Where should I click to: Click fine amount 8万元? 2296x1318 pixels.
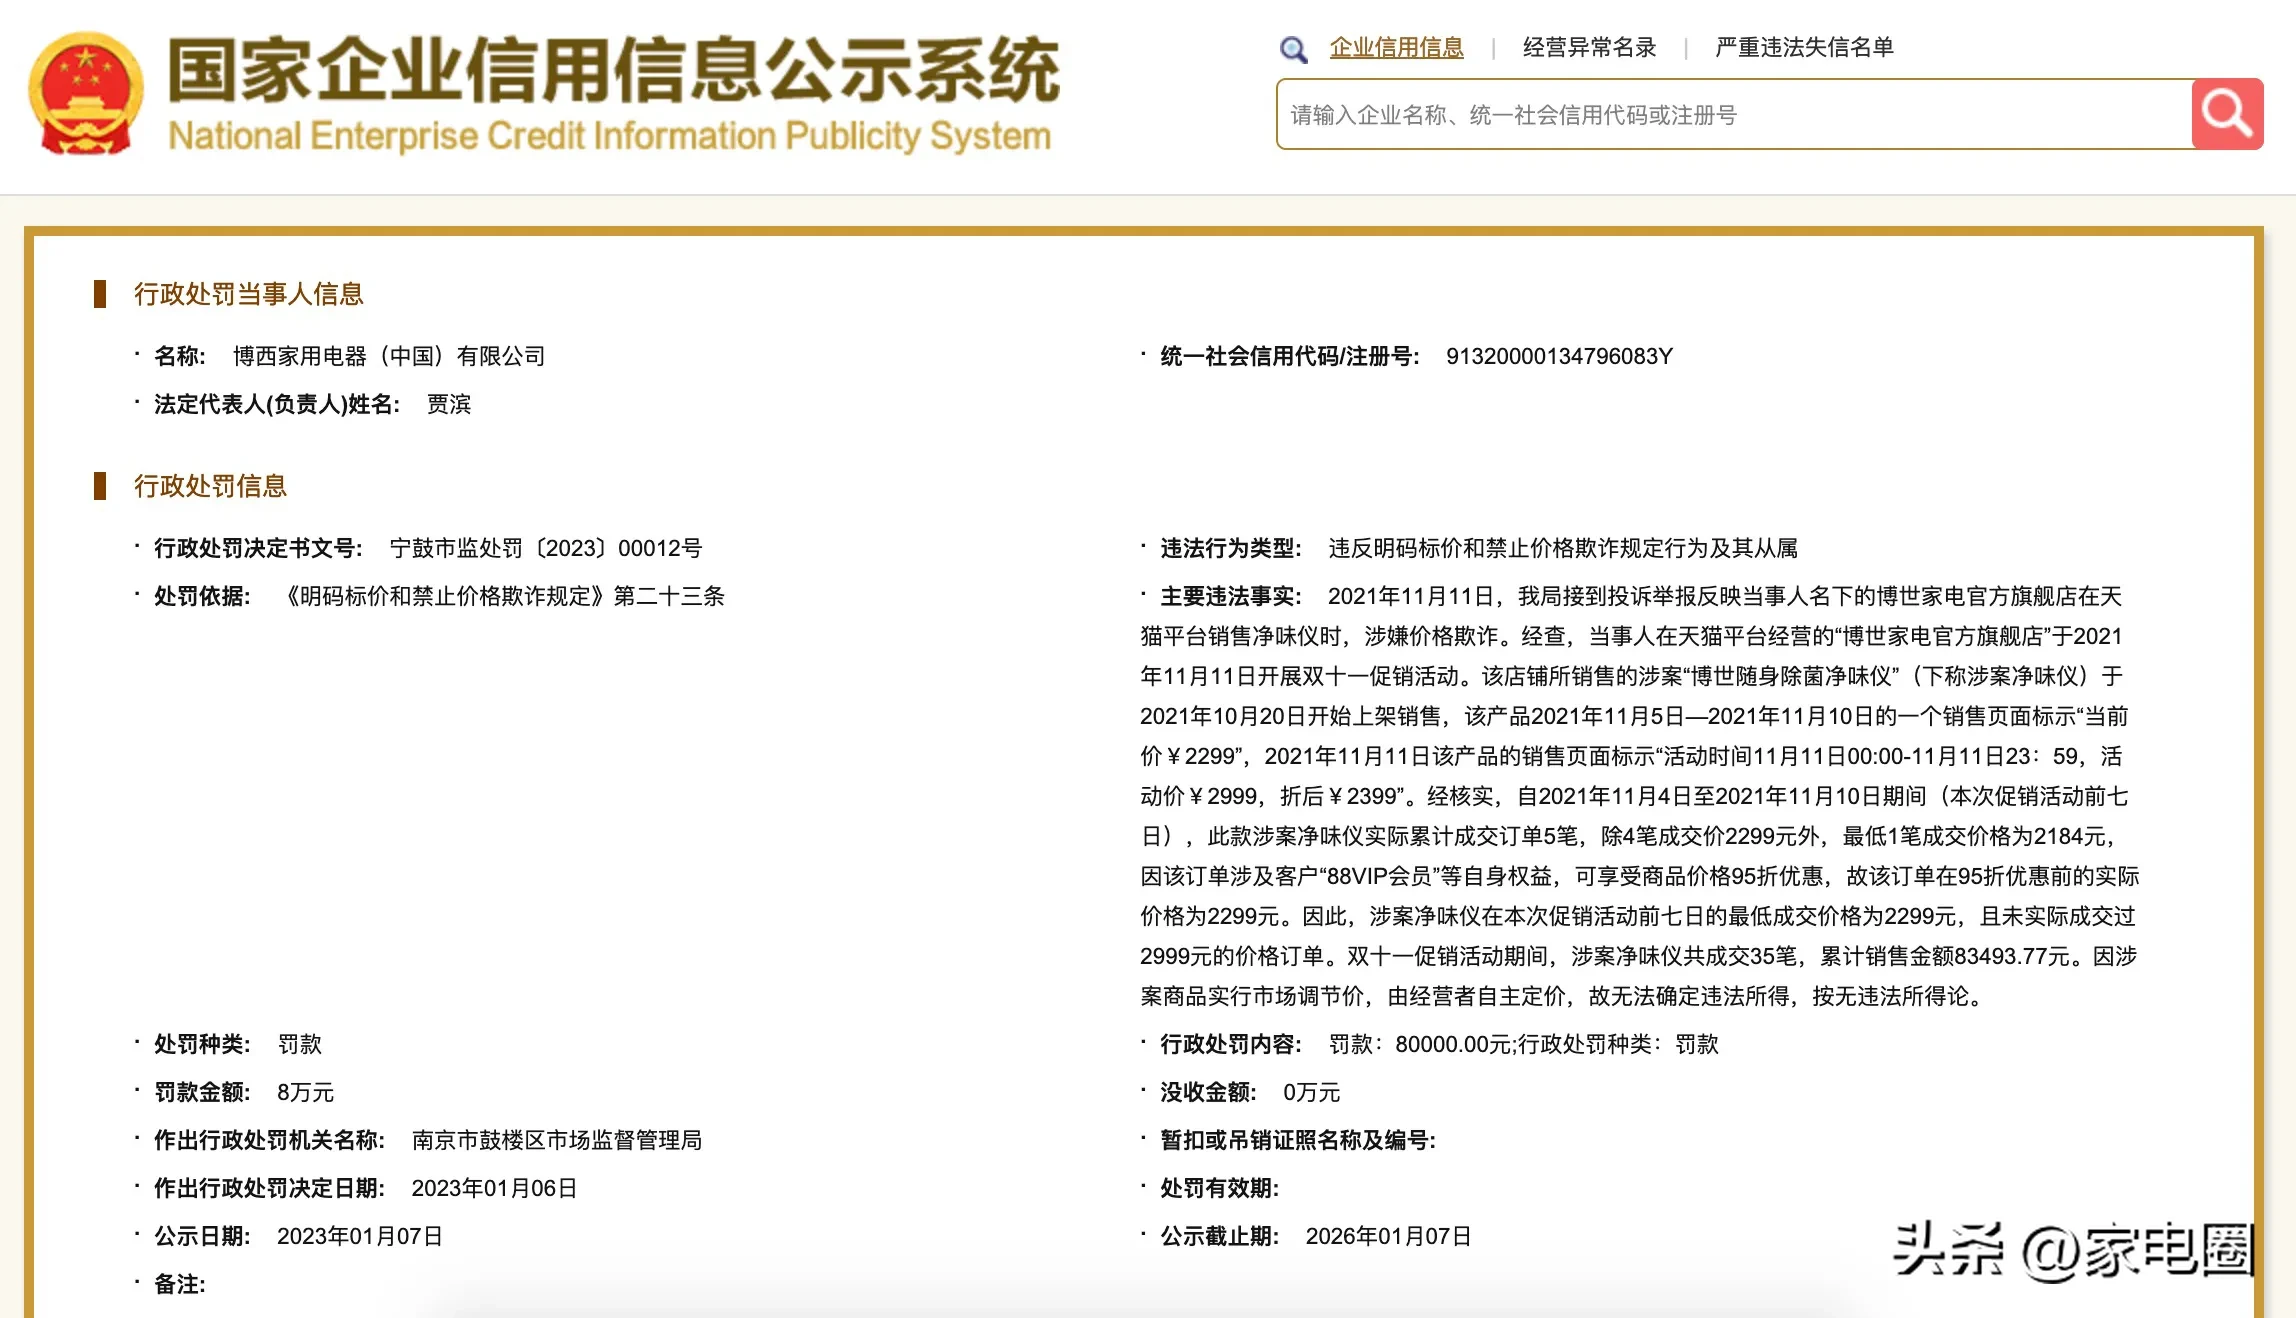click(x=305, y=1092)
